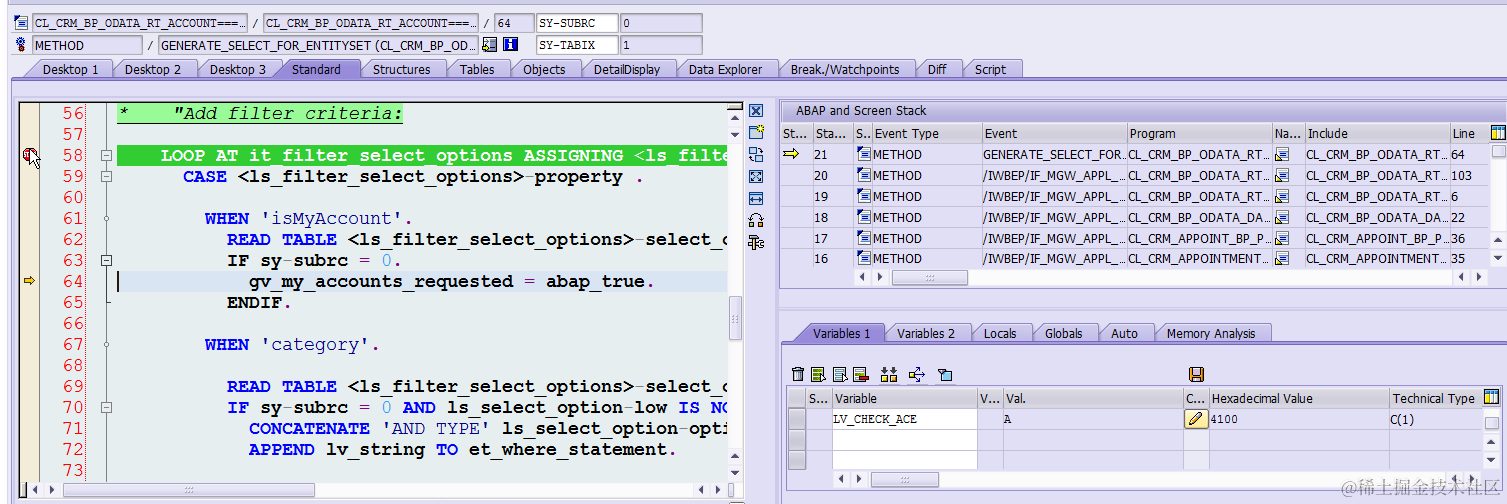Switch to the Locals tab
This screenshot has height=504, width=1507.
click(1000, 333)
